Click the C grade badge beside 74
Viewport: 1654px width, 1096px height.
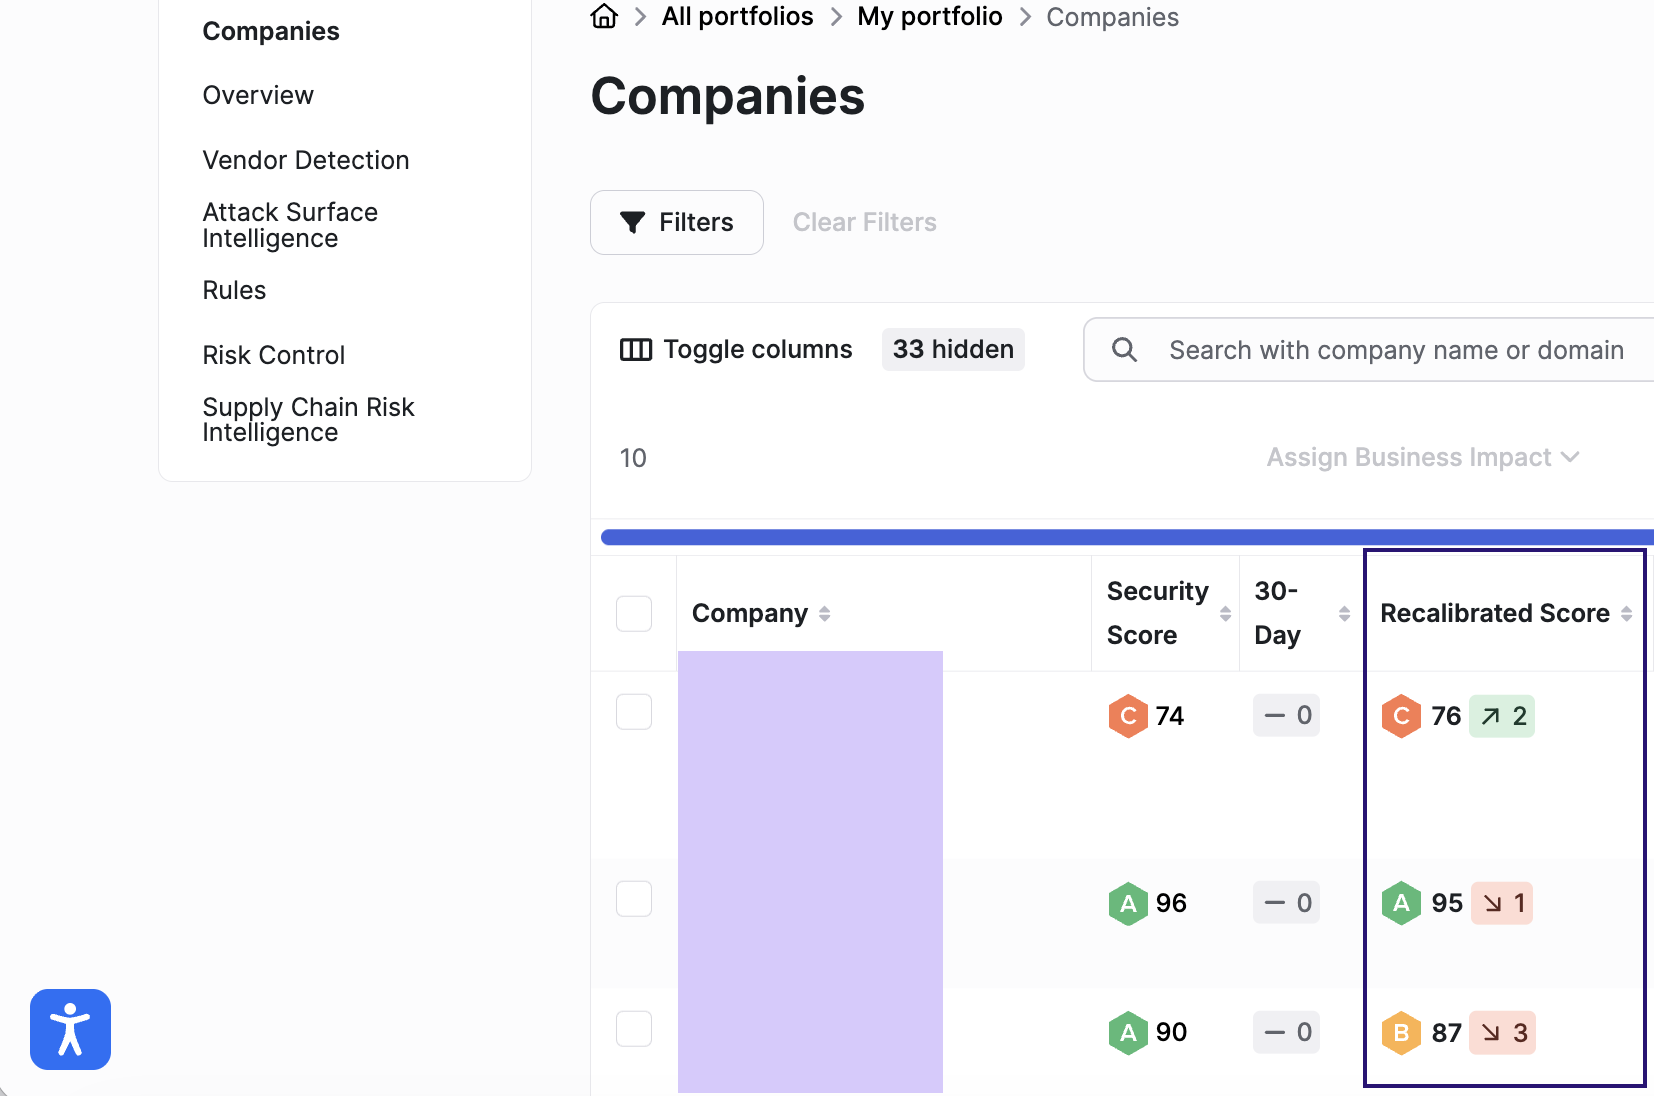point(1128,716)
